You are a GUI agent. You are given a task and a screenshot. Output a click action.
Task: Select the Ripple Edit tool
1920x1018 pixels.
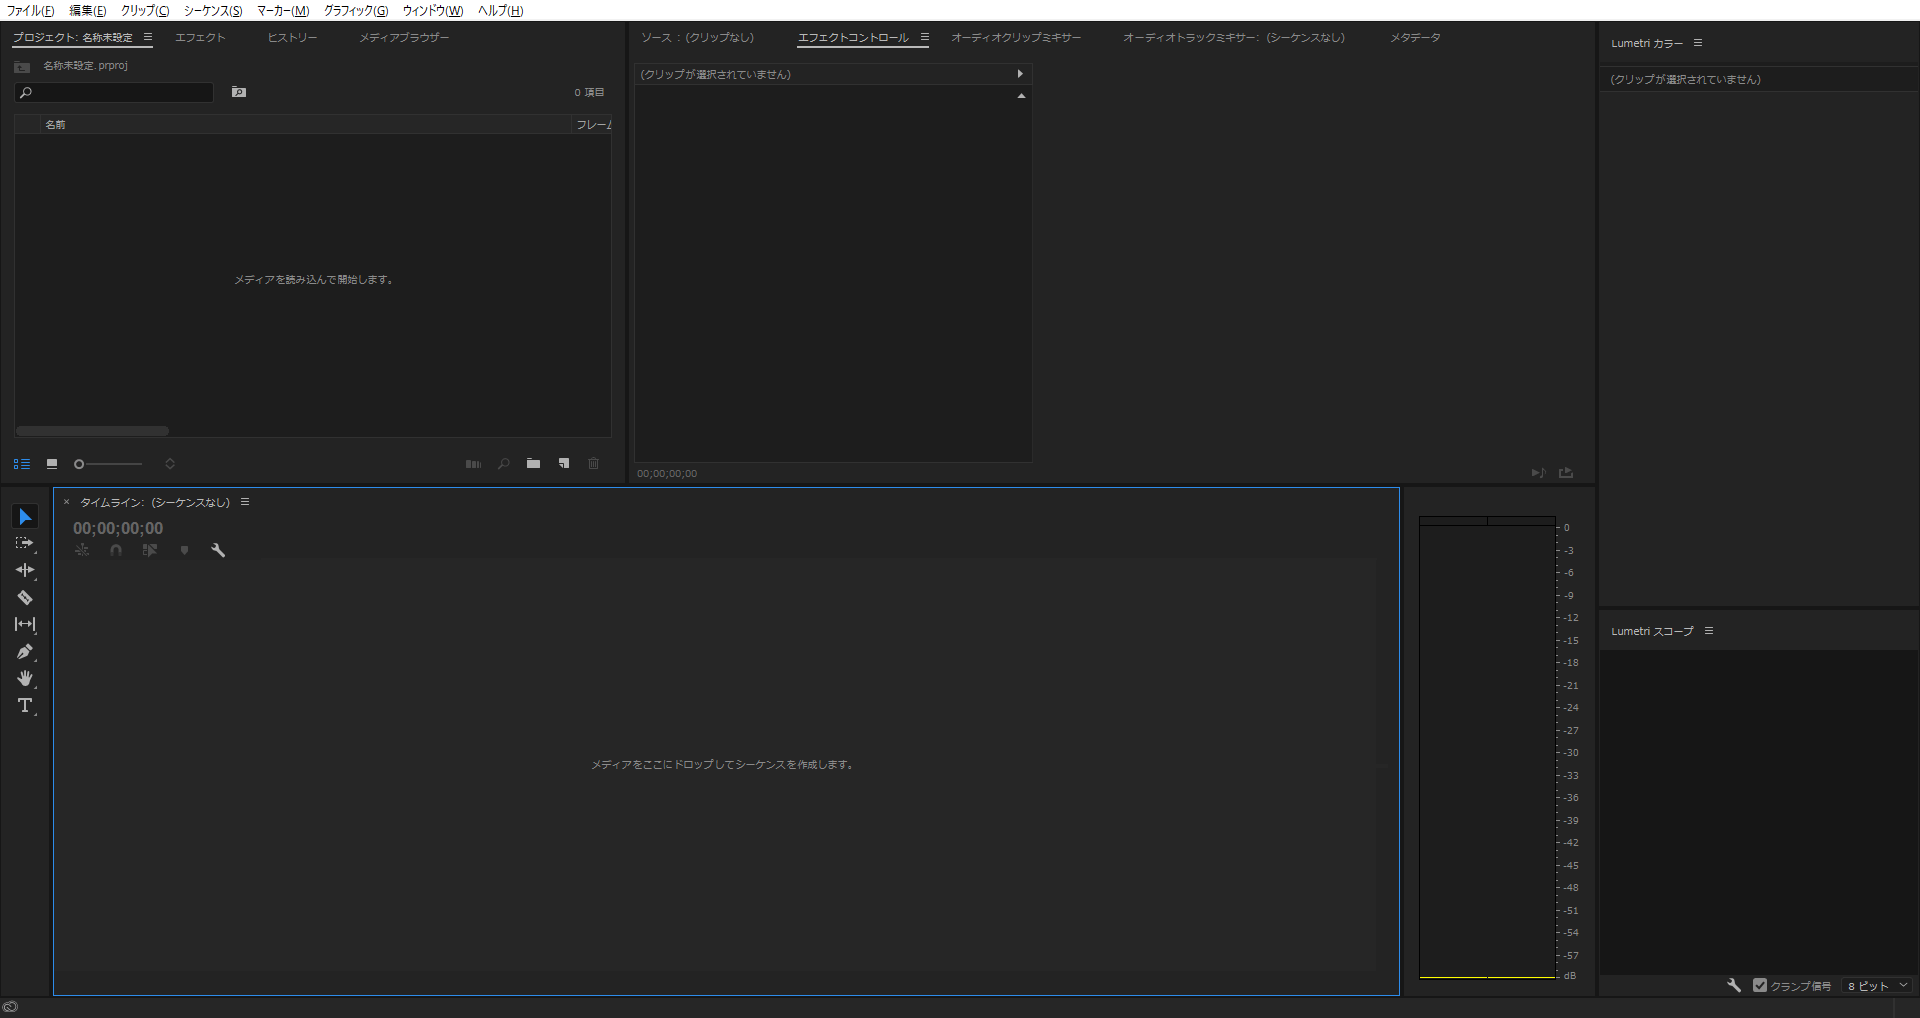[x=25, y=570]
